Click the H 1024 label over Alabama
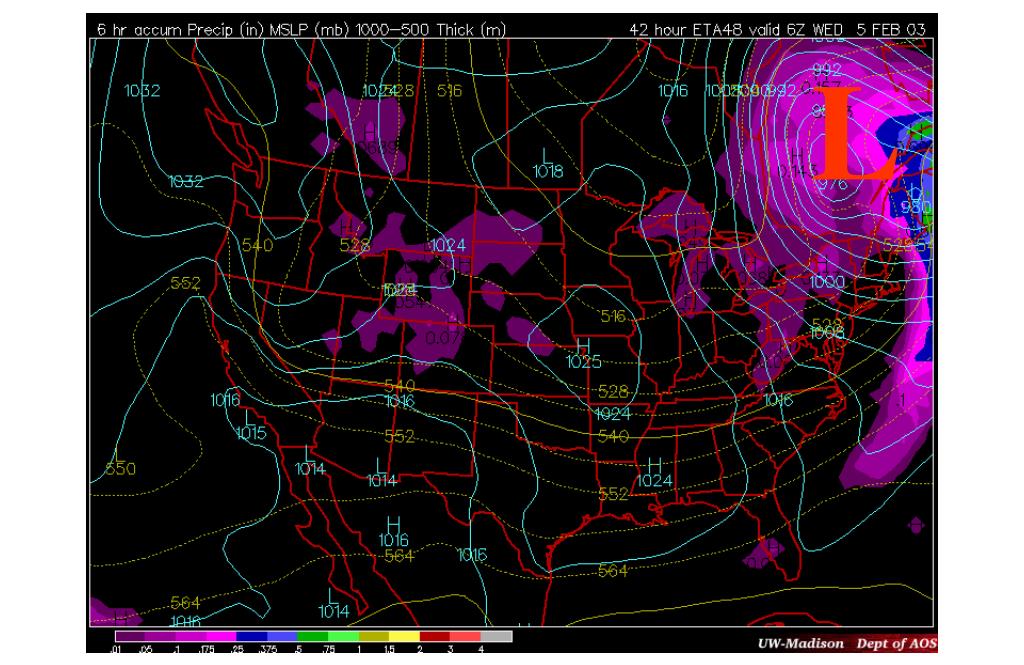Screen dimensions: 1024x665 (654, 474)
